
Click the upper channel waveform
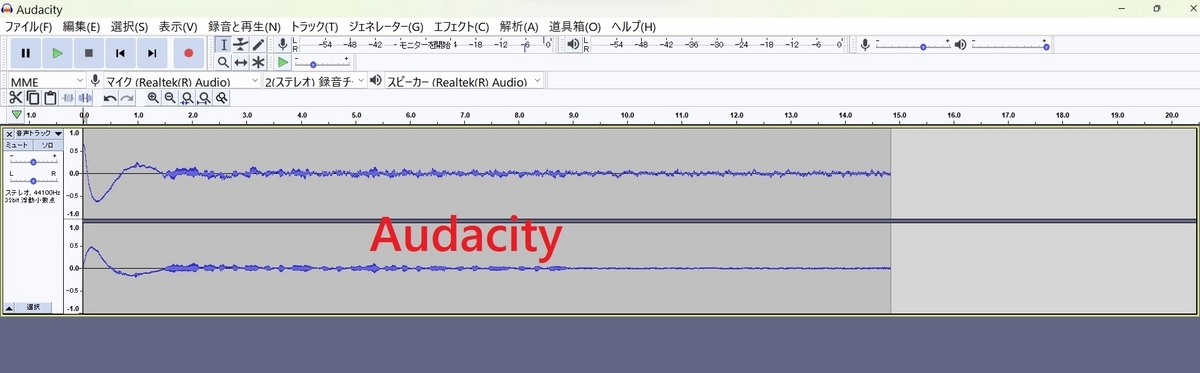(486, 173)
